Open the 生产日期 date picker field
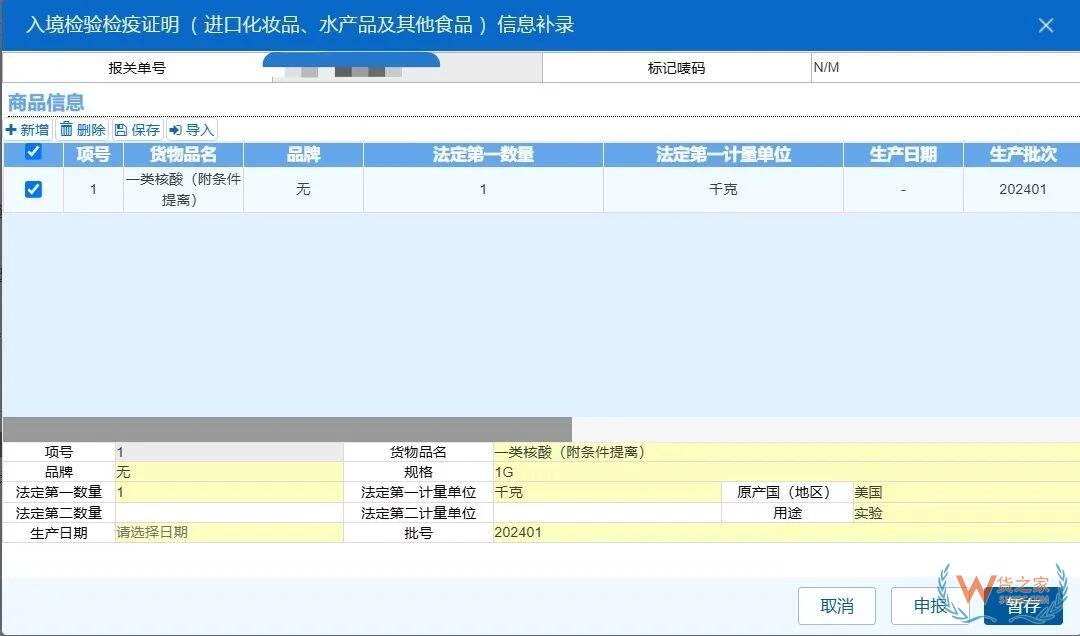This screenshot has width=1080, height=636. pyautogui.click(x=230, y=533)
